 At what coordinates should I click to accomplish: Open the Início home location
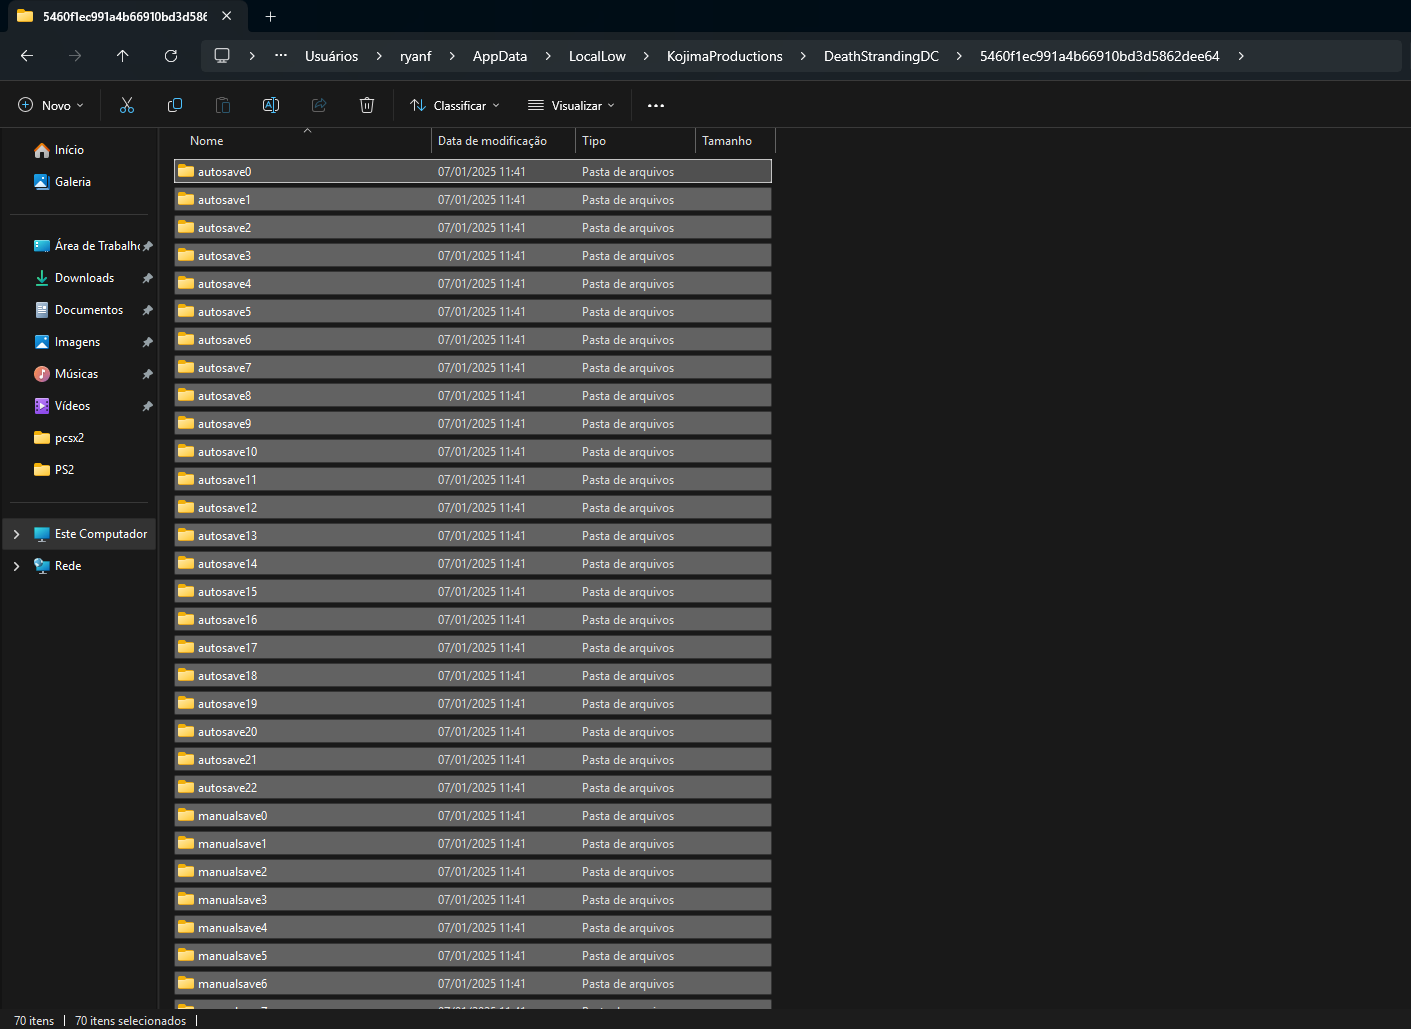point(69,150)
